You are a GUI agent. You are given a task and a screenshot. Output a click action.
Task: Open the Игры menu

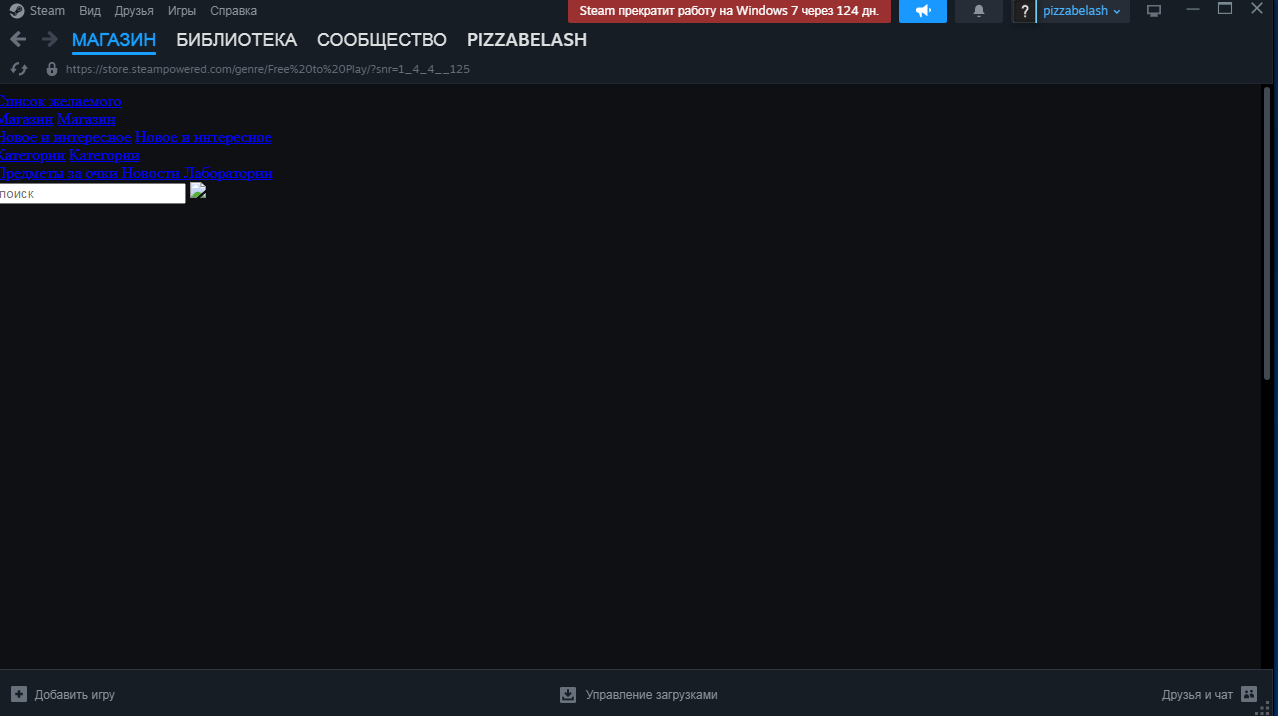click(181, 11)
